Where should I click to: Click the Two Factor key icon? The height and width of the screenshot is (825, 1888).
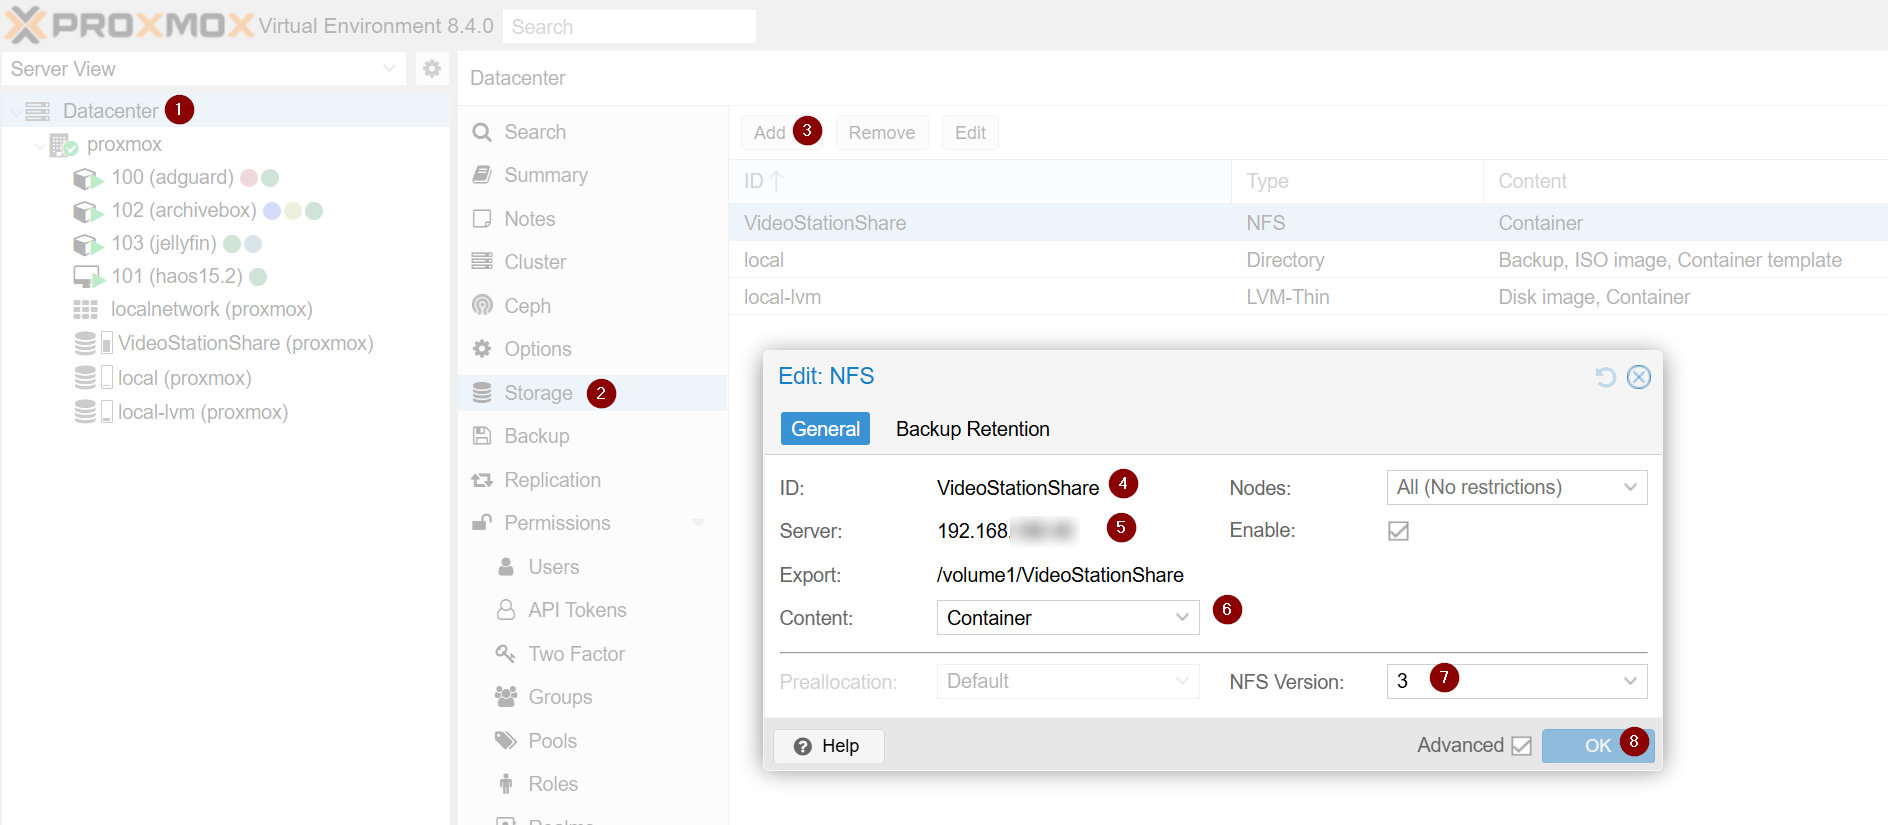506,654
